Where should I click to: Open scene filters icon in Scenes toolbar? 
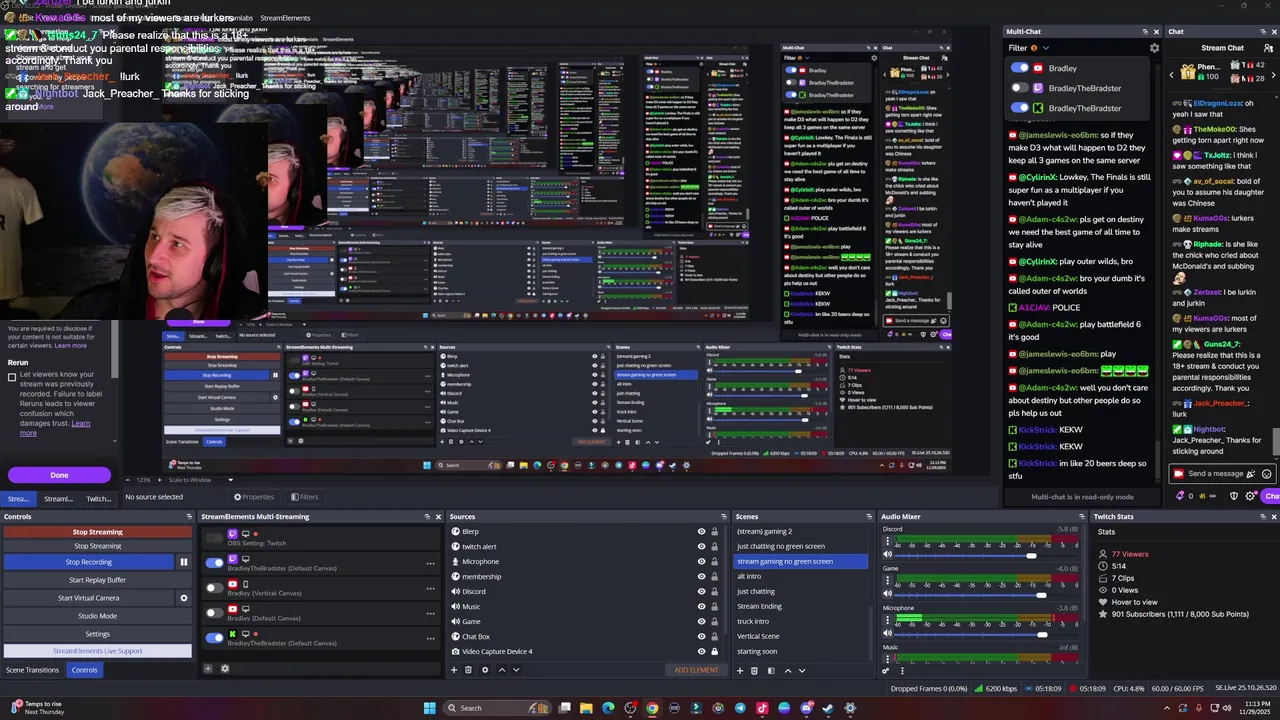(771, 670)
